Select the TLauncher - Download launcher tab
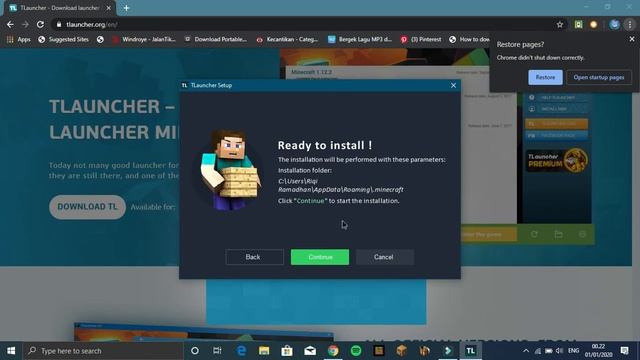Viewport: 640px width, 360px height. [60, 8]
